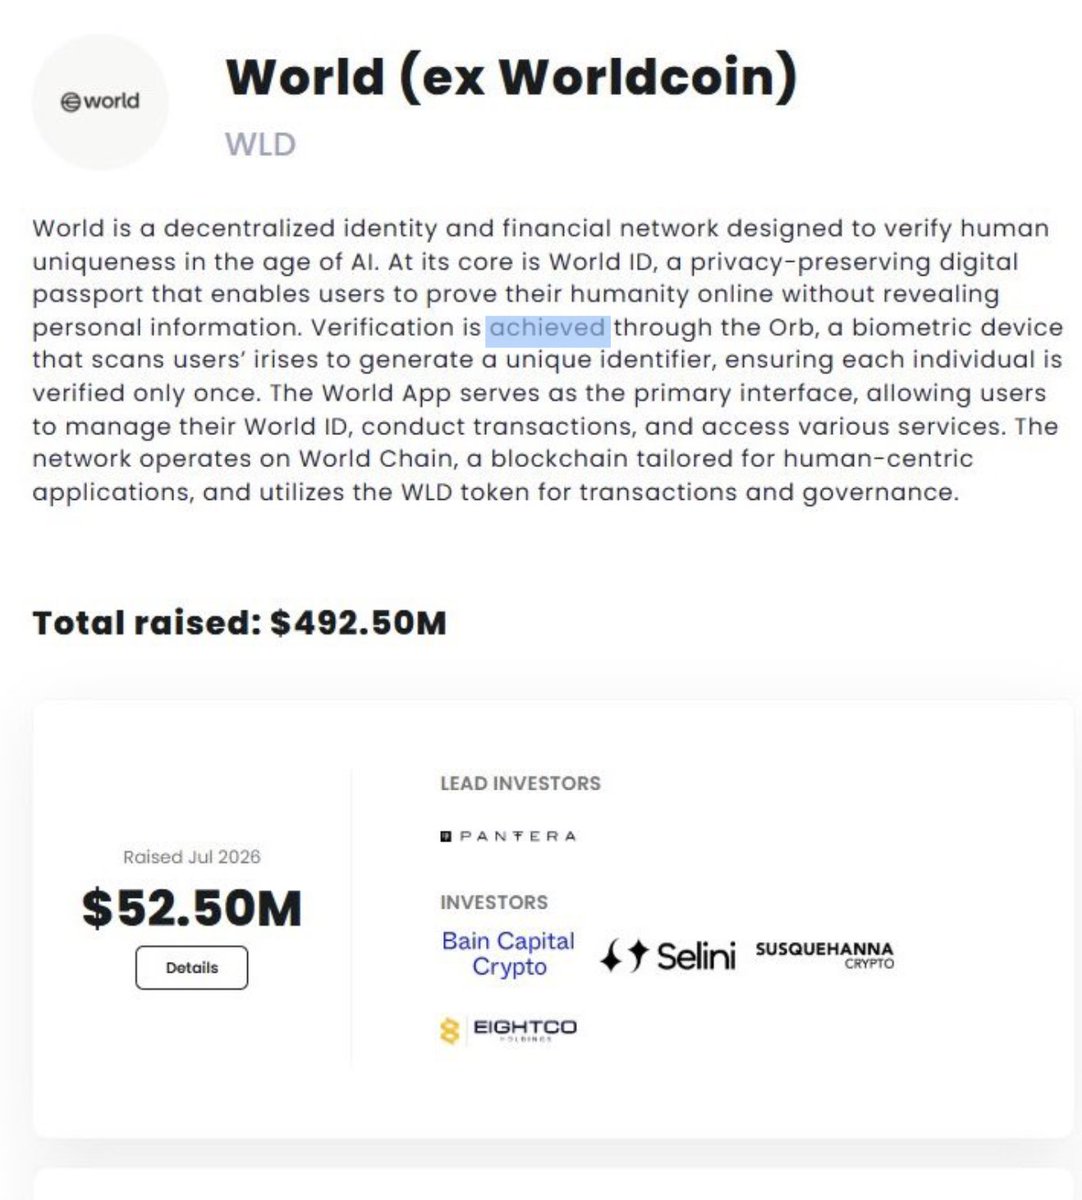Click the next funding card at the page bottom
Image resolution: width=1082 pixels, height=1200 pixels.
coord(553,1183)
